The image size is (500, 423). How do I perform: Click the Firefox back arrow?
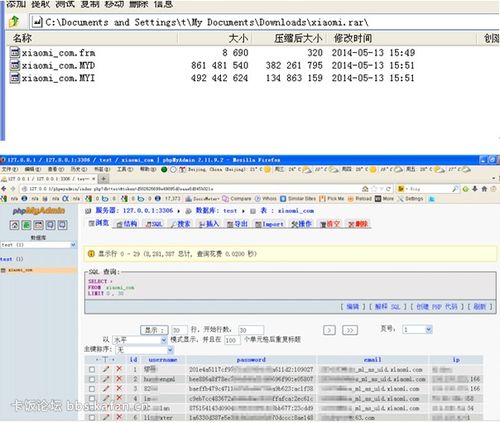click(x=4, y=189)
